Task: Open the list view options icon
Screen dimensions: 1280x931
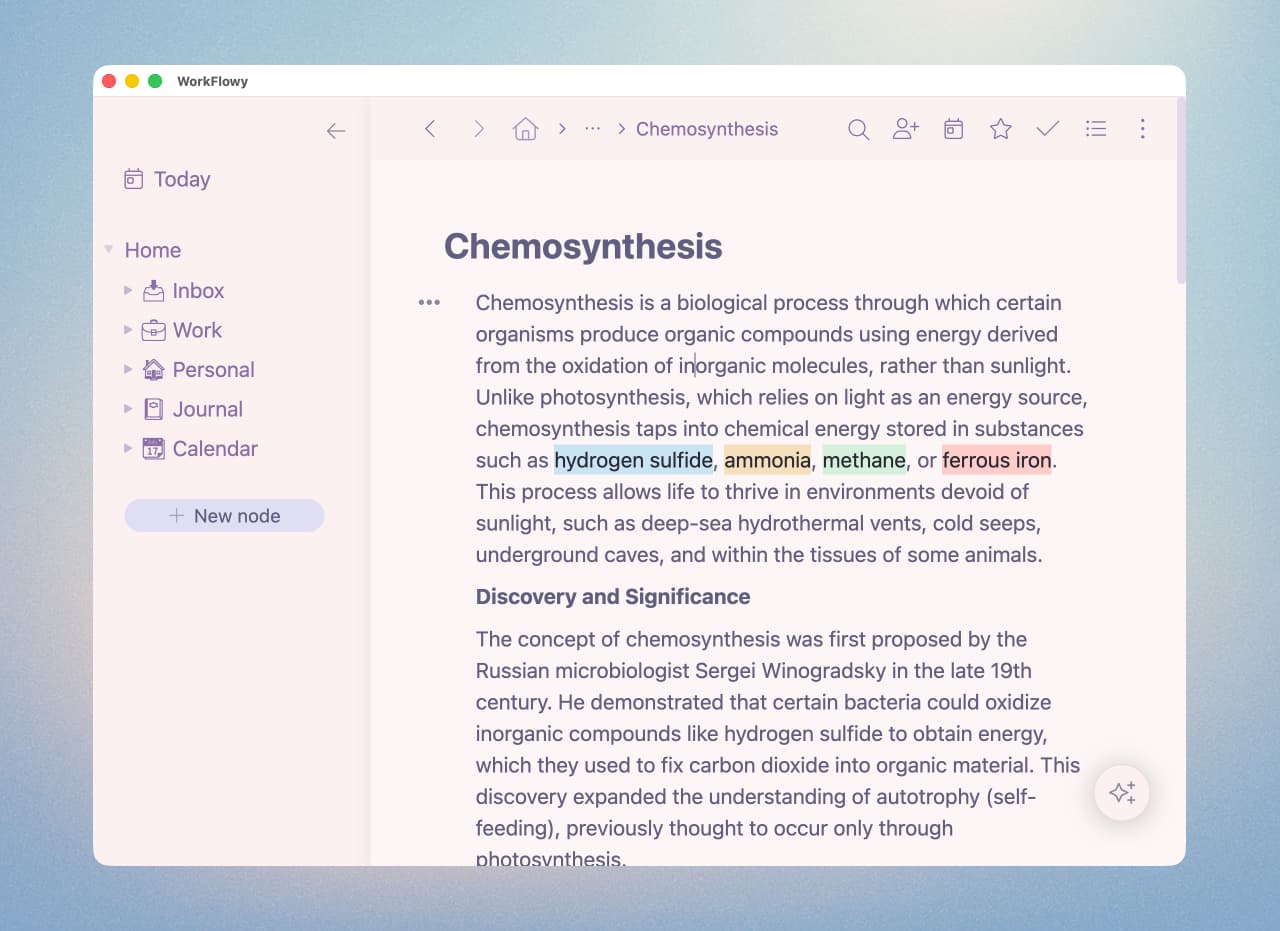Action: coord(1096,129)
